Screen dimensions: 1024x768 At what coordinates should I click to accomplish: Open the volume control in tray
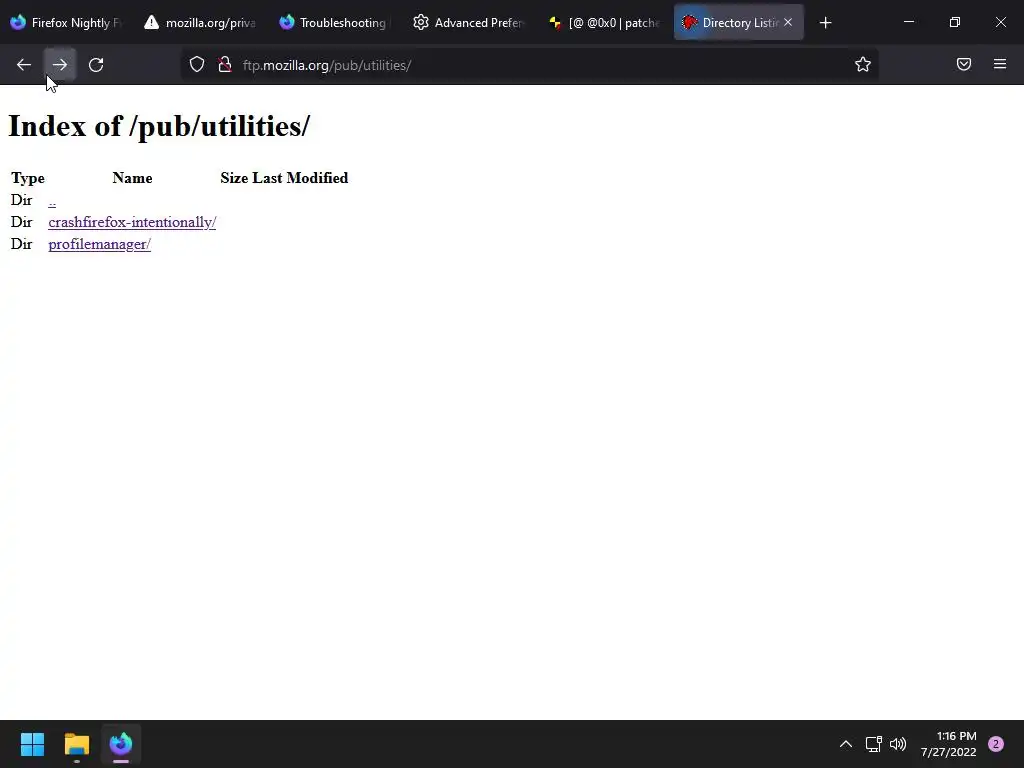pos(899,744)
